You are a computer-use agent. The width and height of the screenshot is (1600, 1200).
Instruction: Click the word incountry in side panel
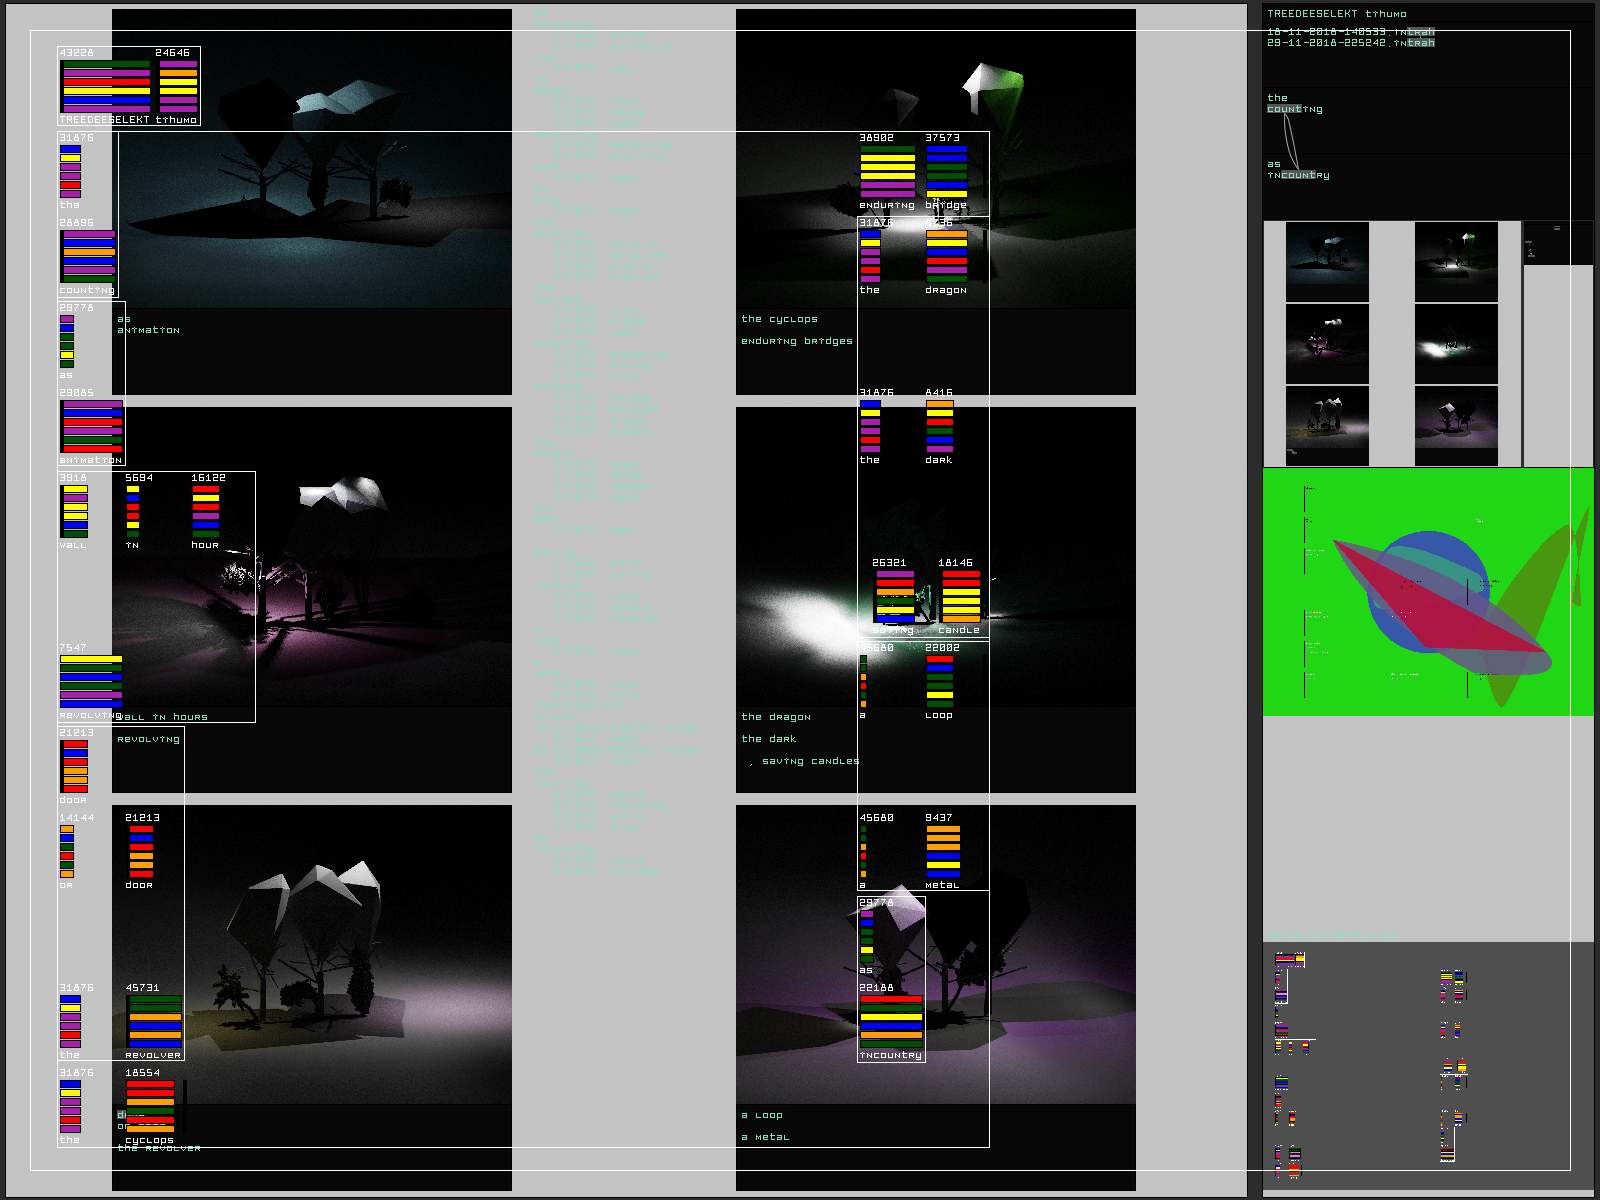pos(1298,175)
